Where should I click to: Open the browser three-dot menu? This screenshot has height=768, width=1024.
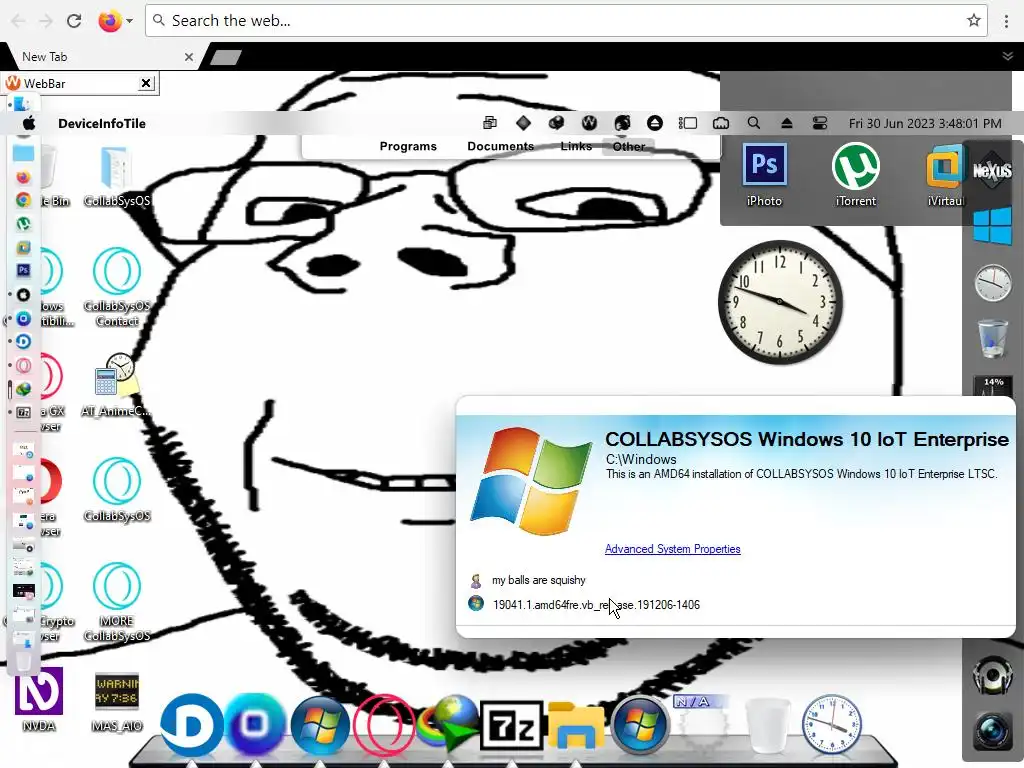pyautogui.click(x=1006, y=21)
